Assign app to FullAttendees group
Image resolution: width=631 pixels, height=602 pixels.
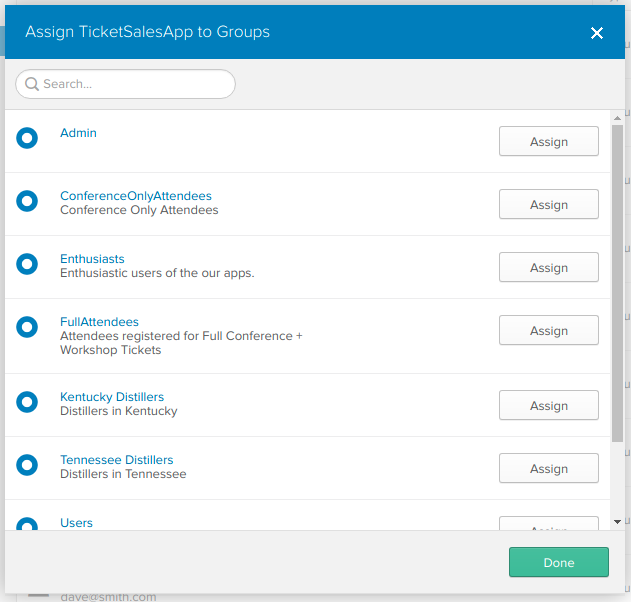548,331
